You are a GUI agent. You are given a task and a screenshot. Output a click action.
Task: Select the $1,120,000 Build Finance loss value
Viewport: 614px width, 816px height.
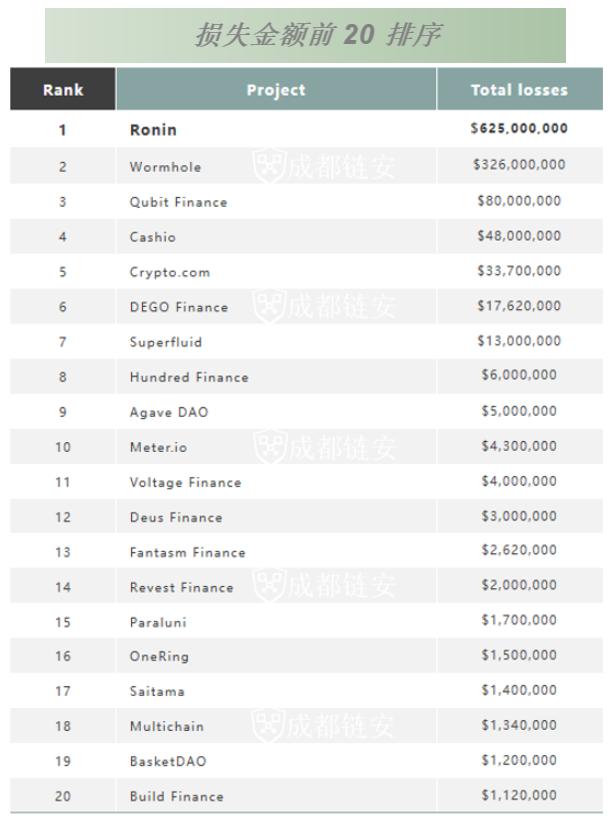tap(519, 796)
